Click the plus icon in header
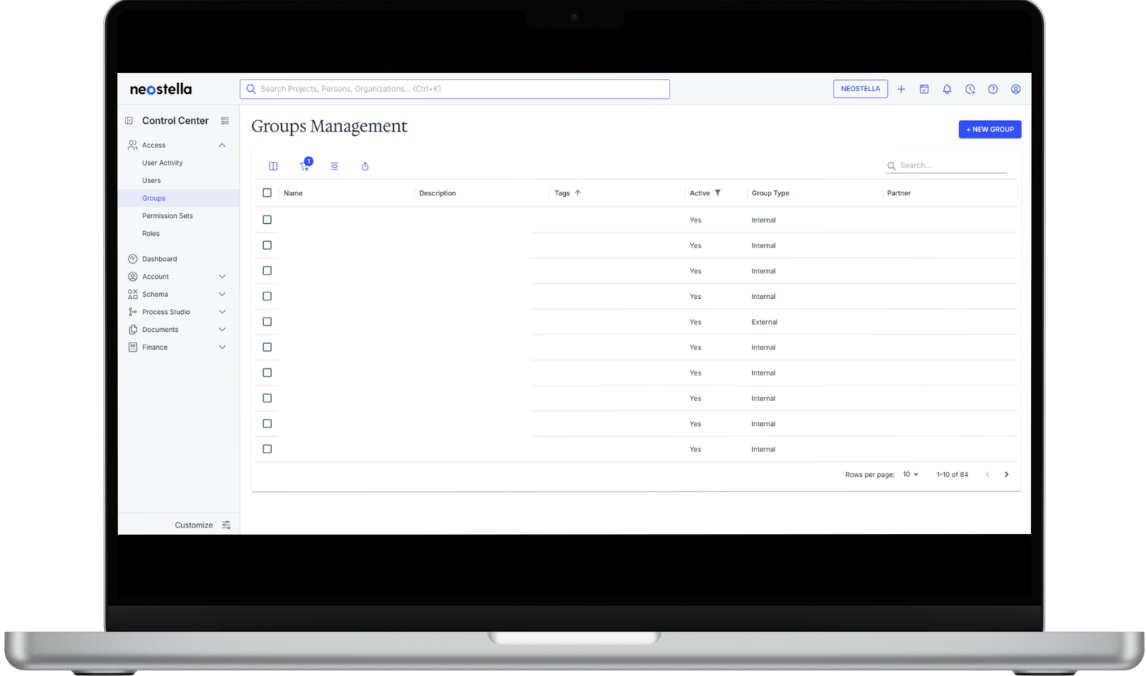 click(x=901, y=89)
